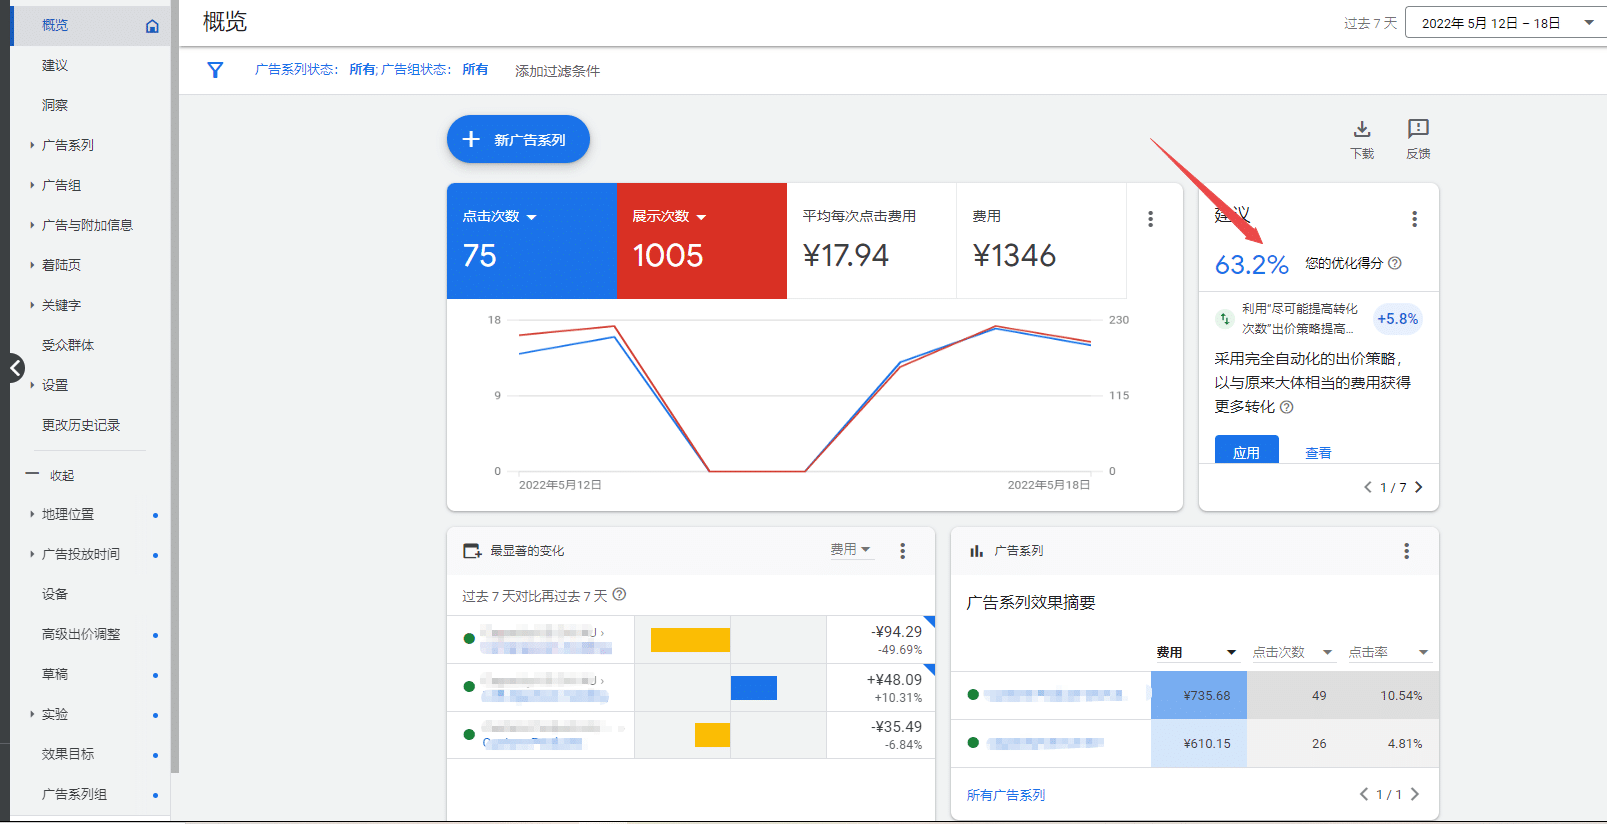The image size is (1607, 824).
Task: Click the +5.8% score badge
Action: (1397, 319)
